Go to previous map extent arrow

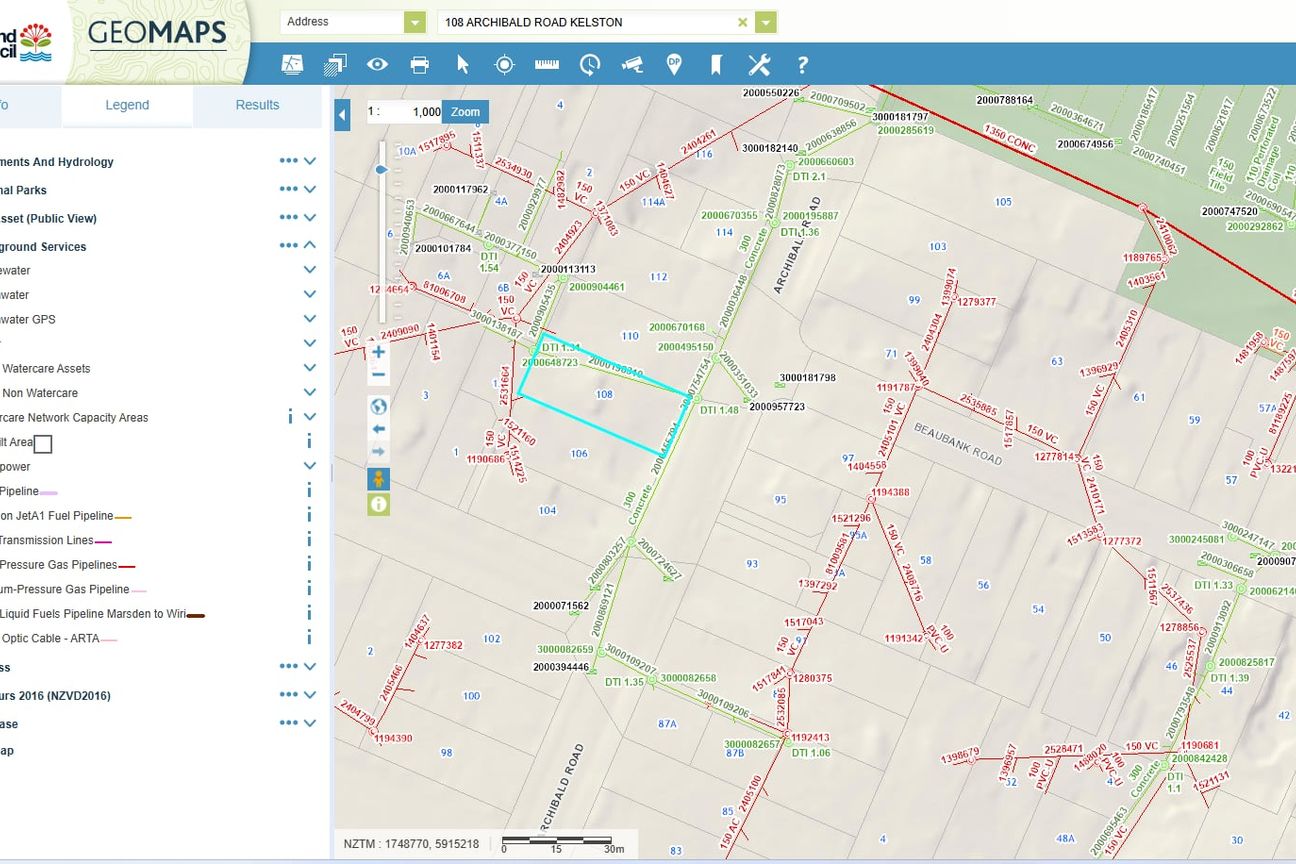pyautogui.click(x=378, y=429)
